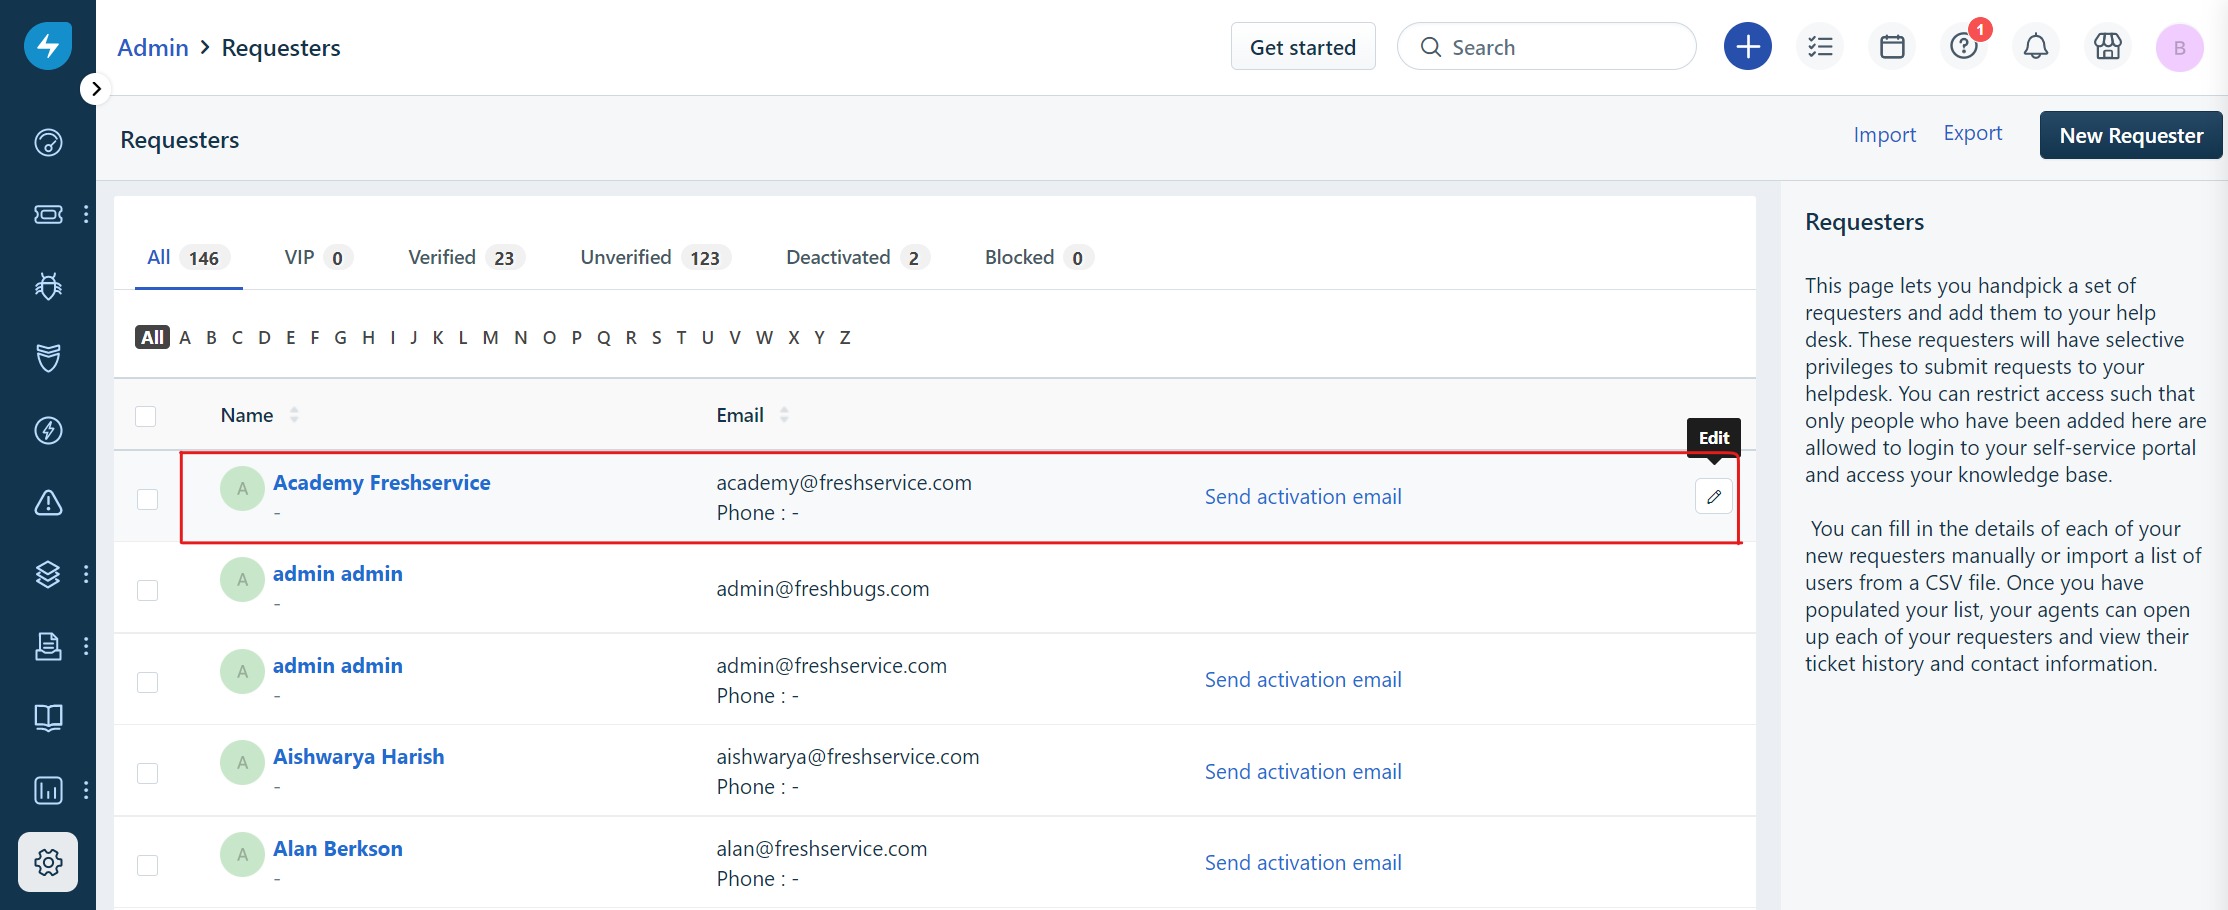Open the Purchase orders stamp icon
The height and width of the screenshot is (910, 2228).
pos(48,646)
